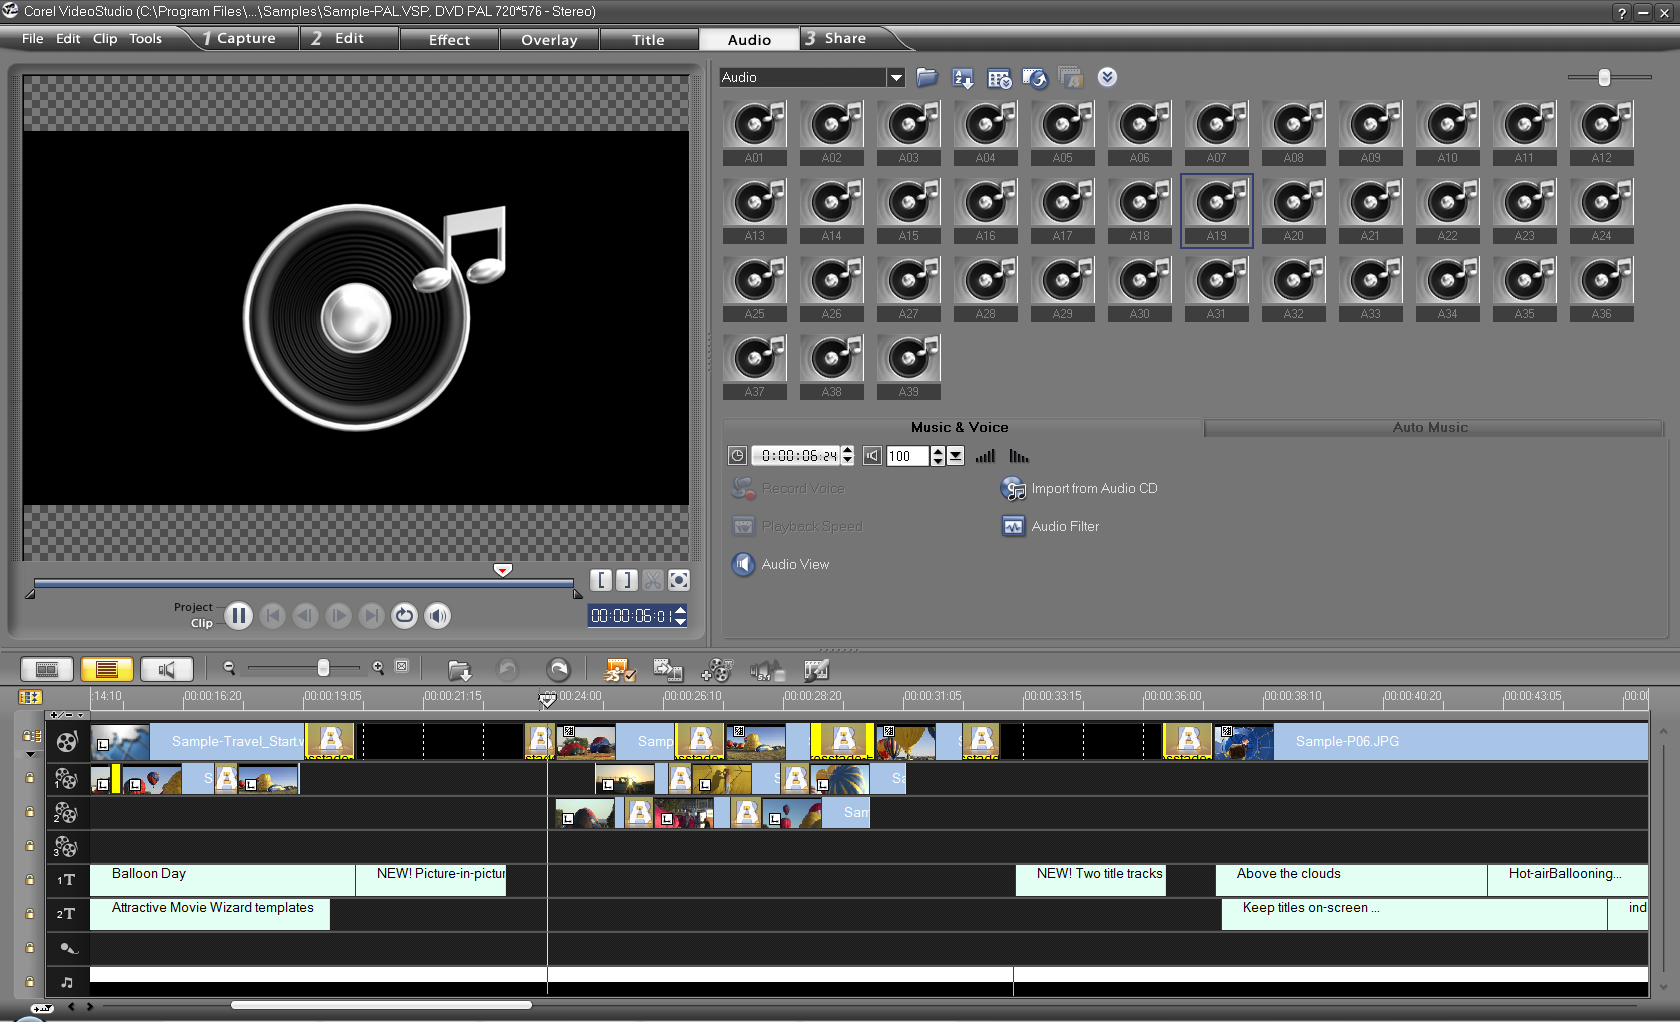Switch to the Auto Music tab
Image resolution: width=1680 pixels, height=1022 pixels.
(x=1430, y=428)
